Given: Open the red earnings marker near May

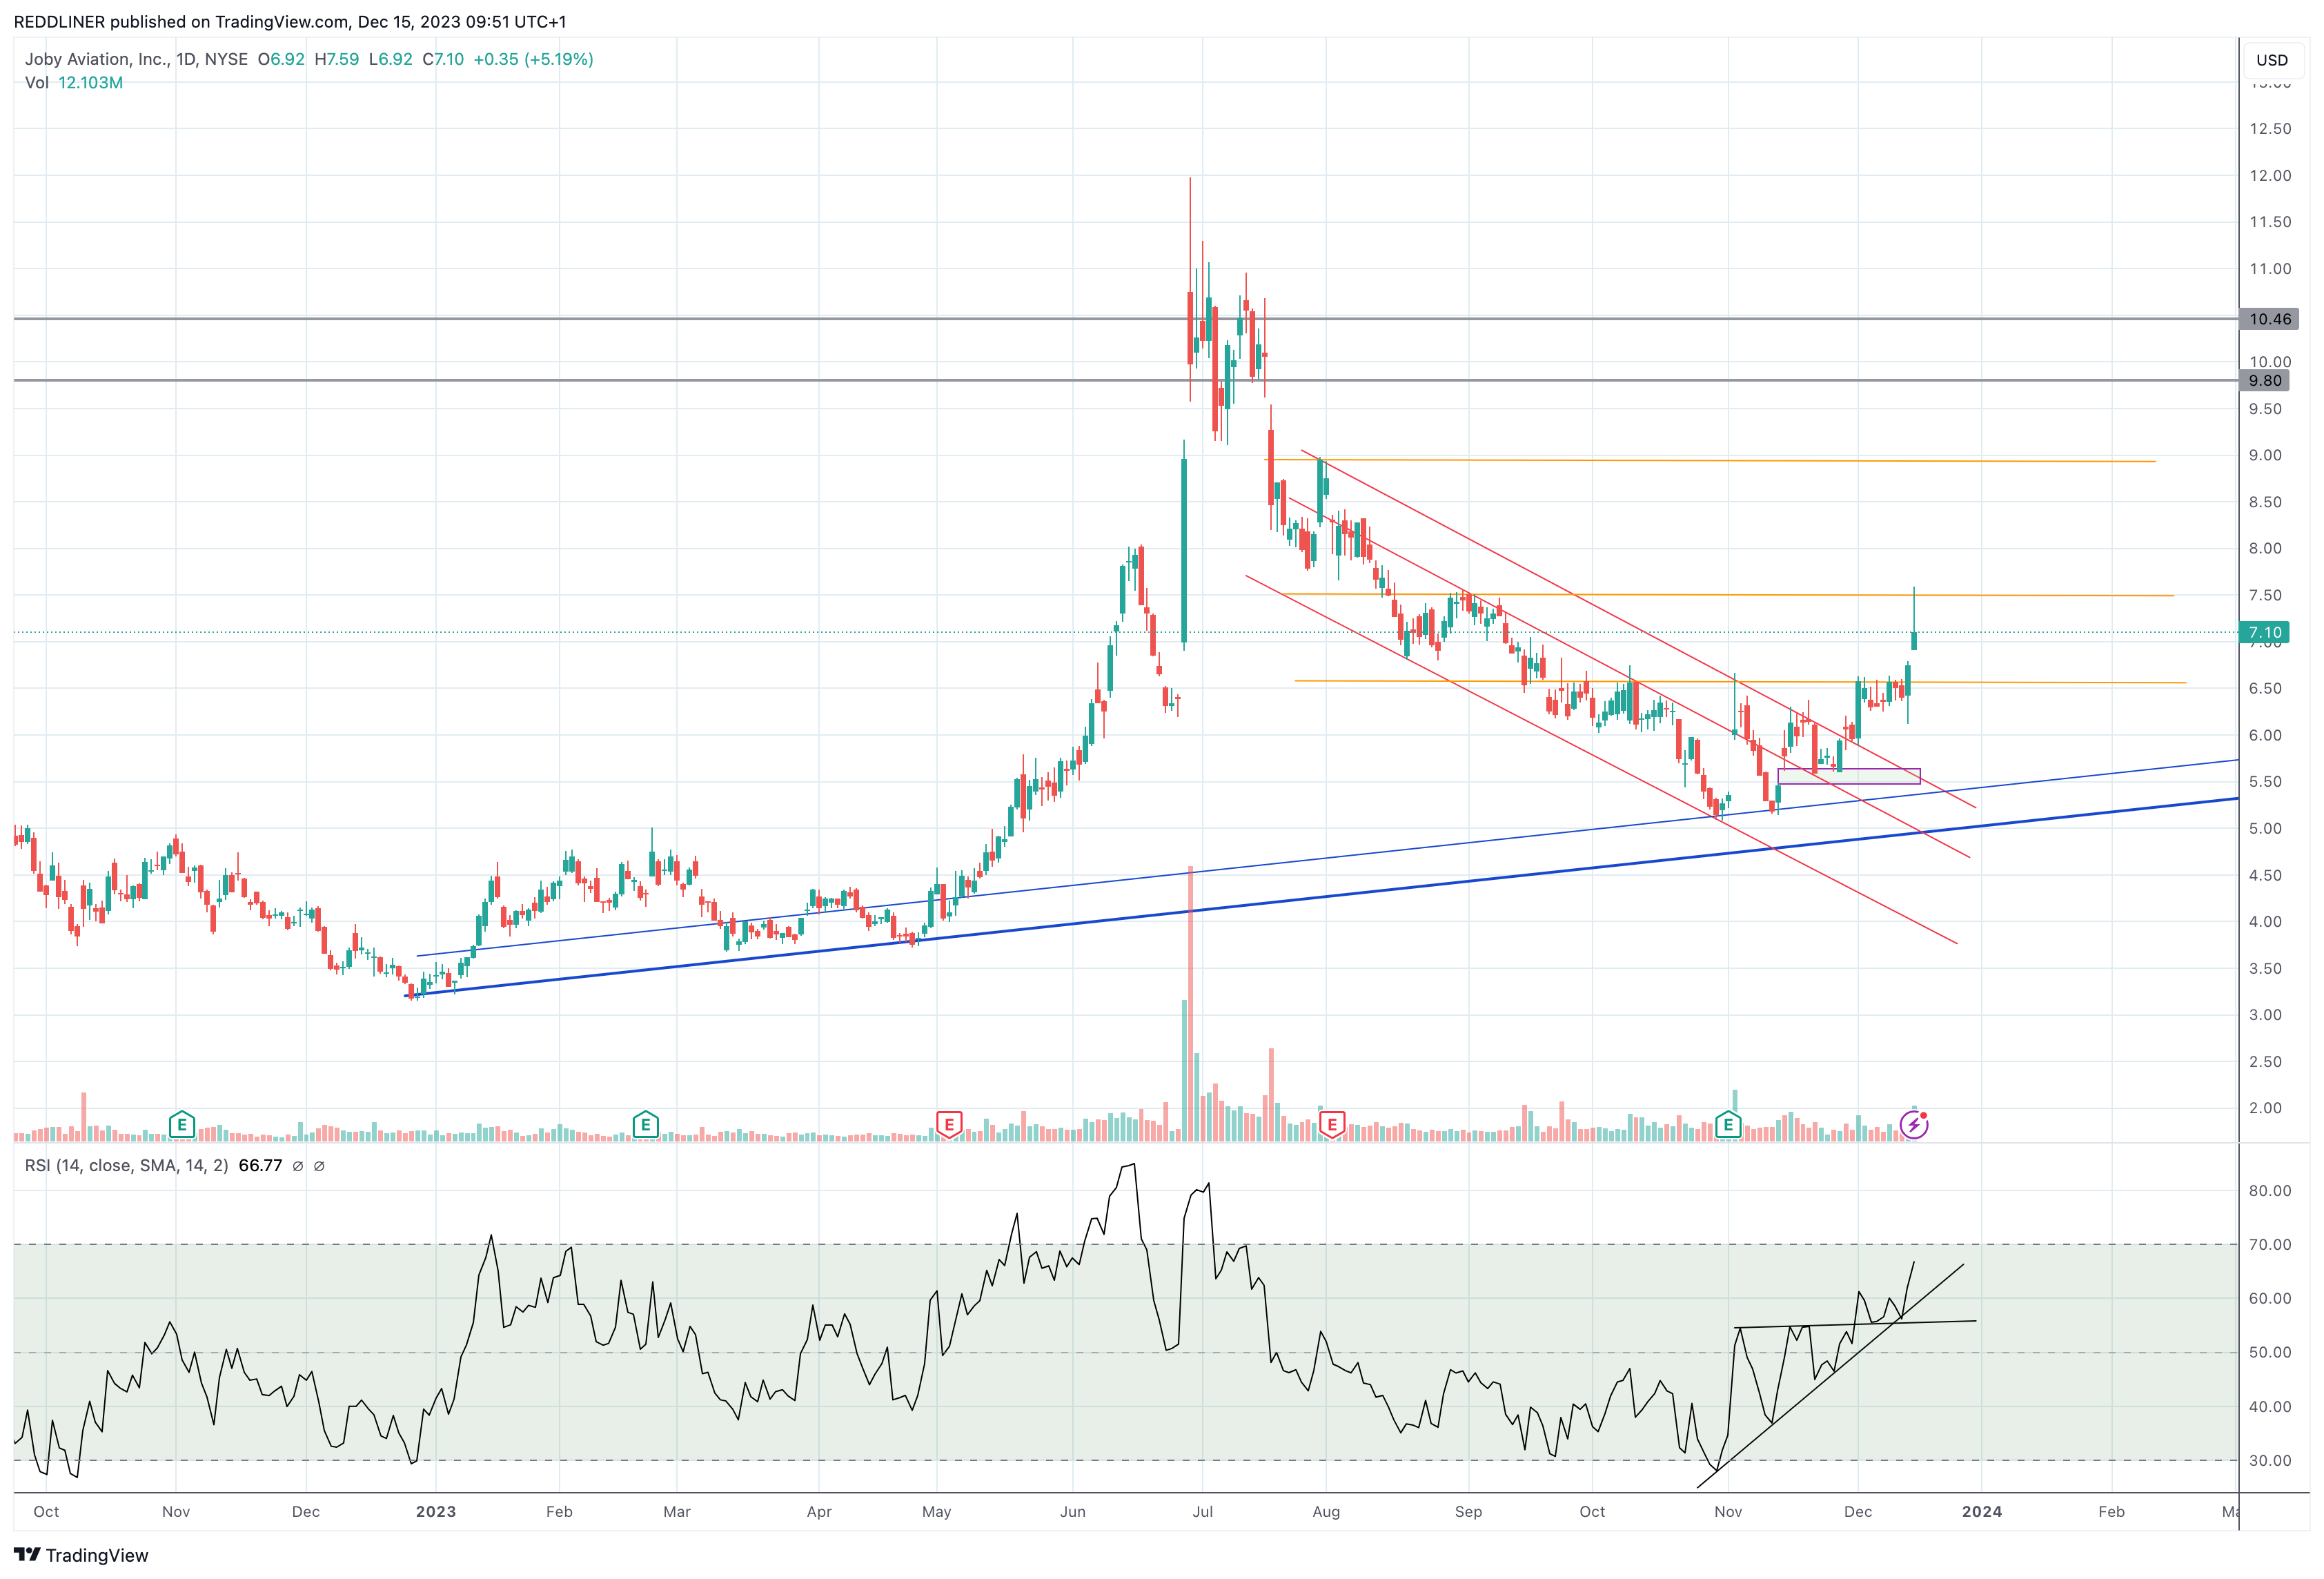Looking at the screenshot, I should (948, 1125).
